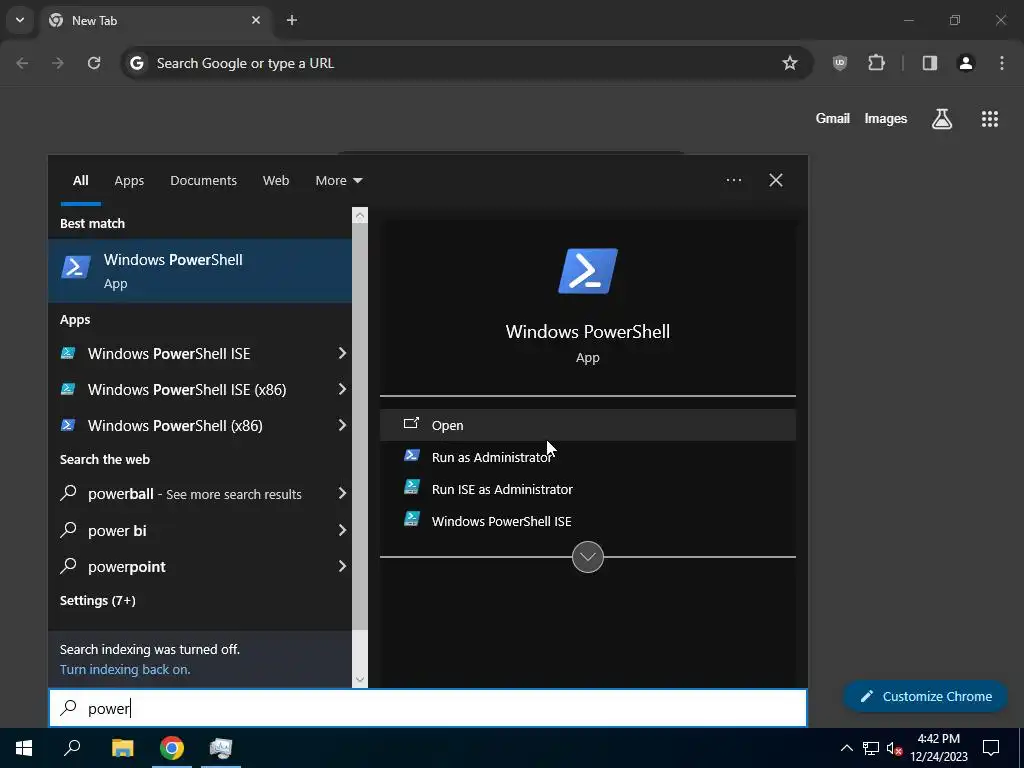Click results list scroll up arrow

click(x=360, y=216)
